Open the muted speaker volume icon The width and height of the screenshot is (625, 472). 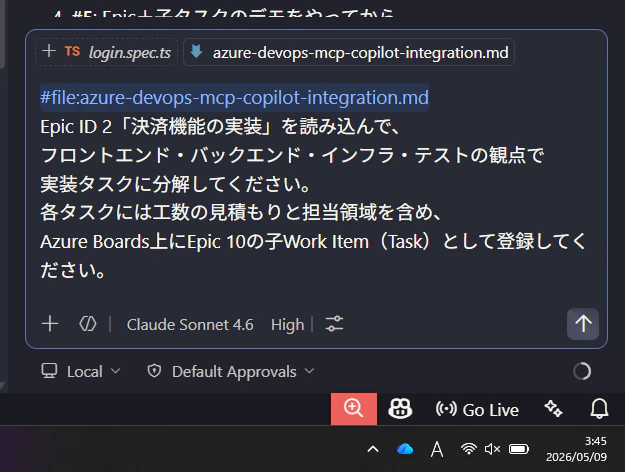point(492,449)
